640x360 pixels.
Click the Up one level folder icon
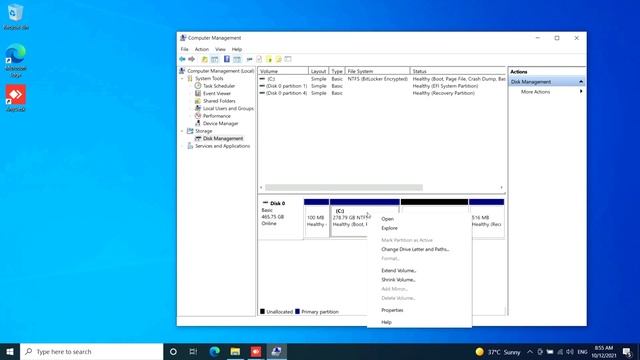coord(204,59)
